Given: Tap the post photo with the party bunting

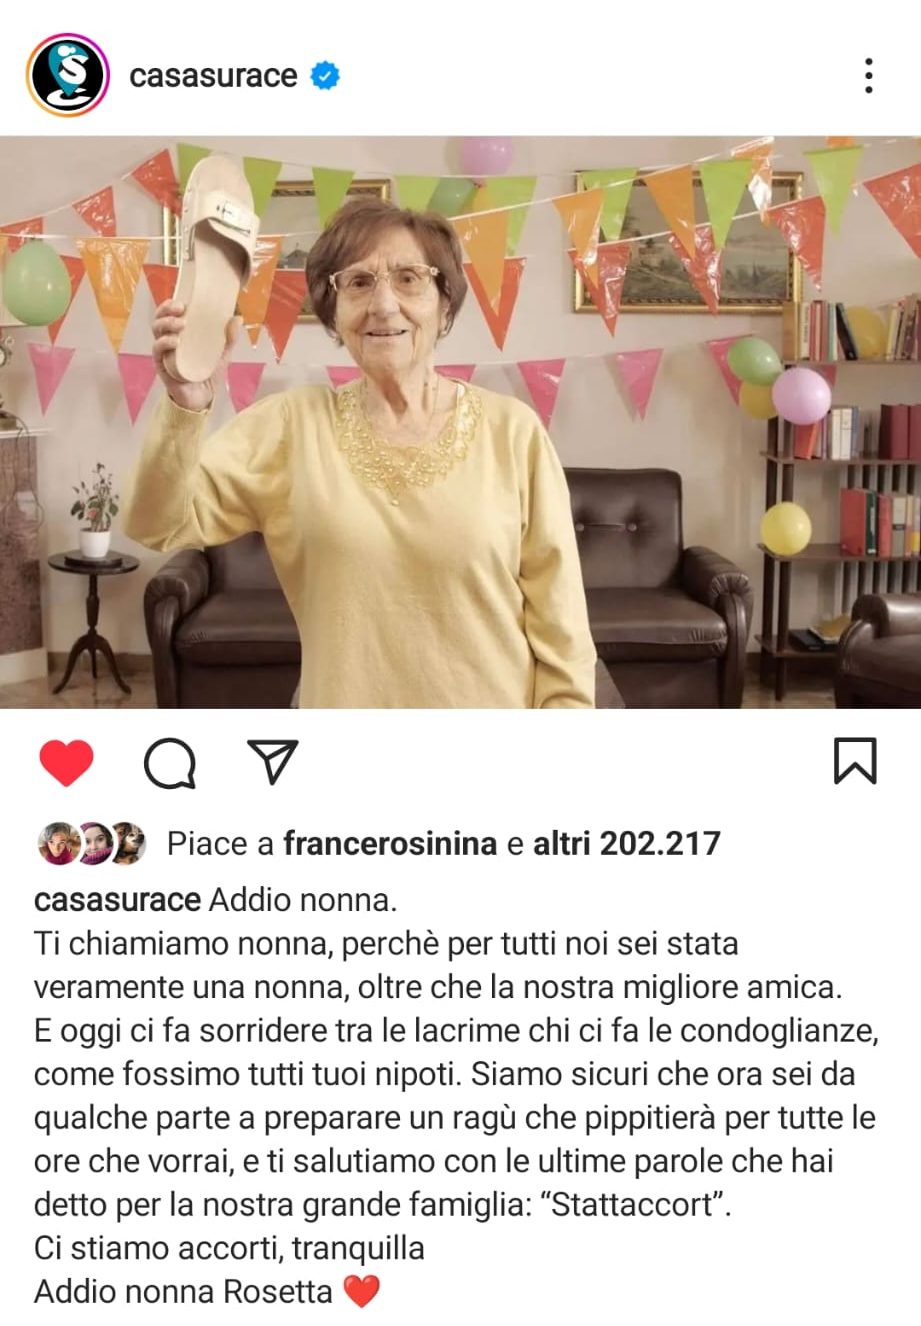Looking at the screenshot, I should pyautogui.click(x=460, y=422).
